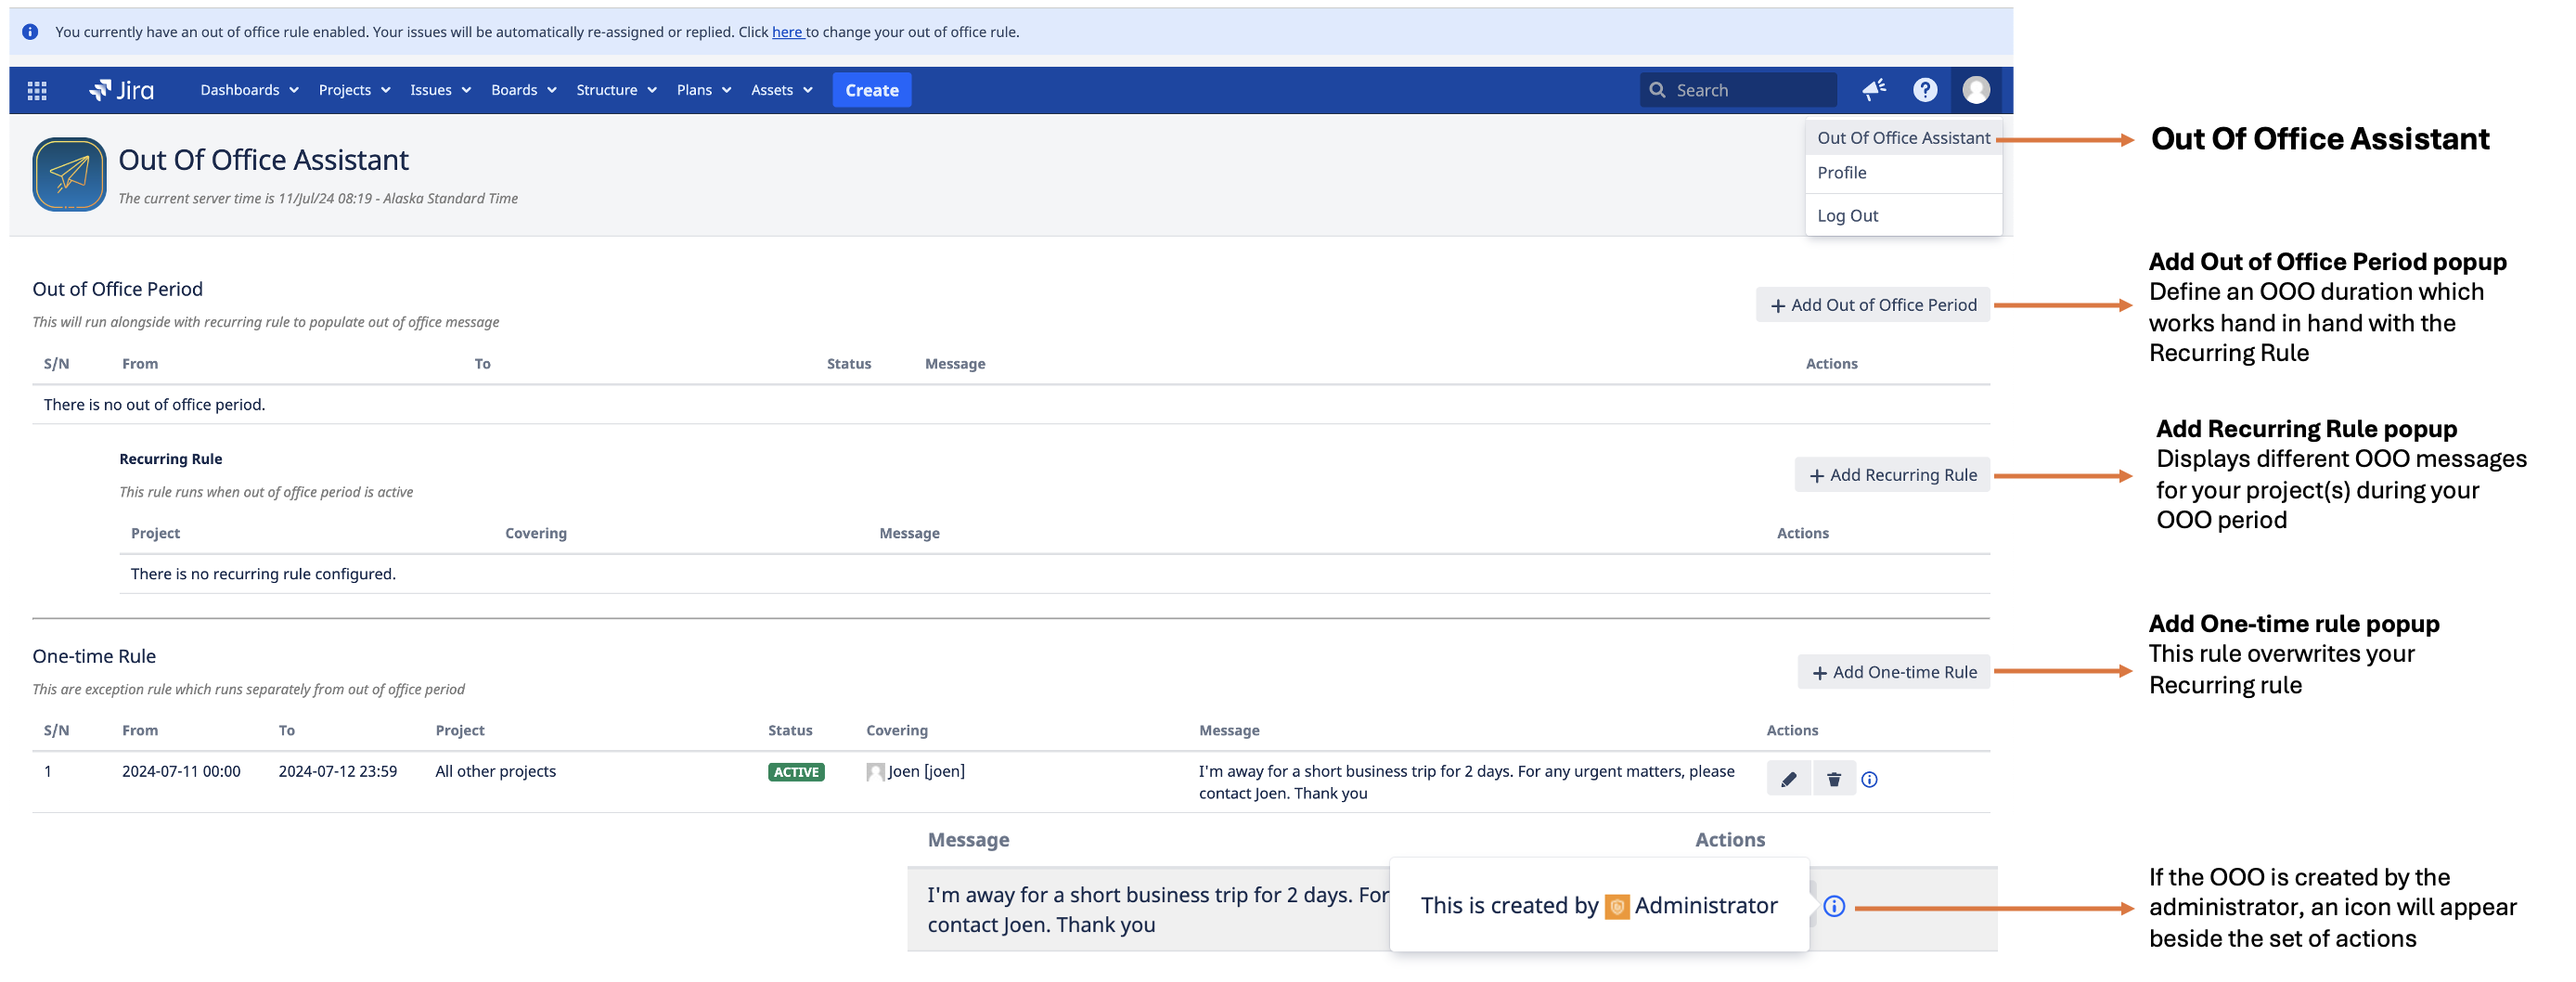The width and height of the screenshot is (2576, 982).
Task: Click the info icon beside the trash icon
Action: (x=1869, y=779)
